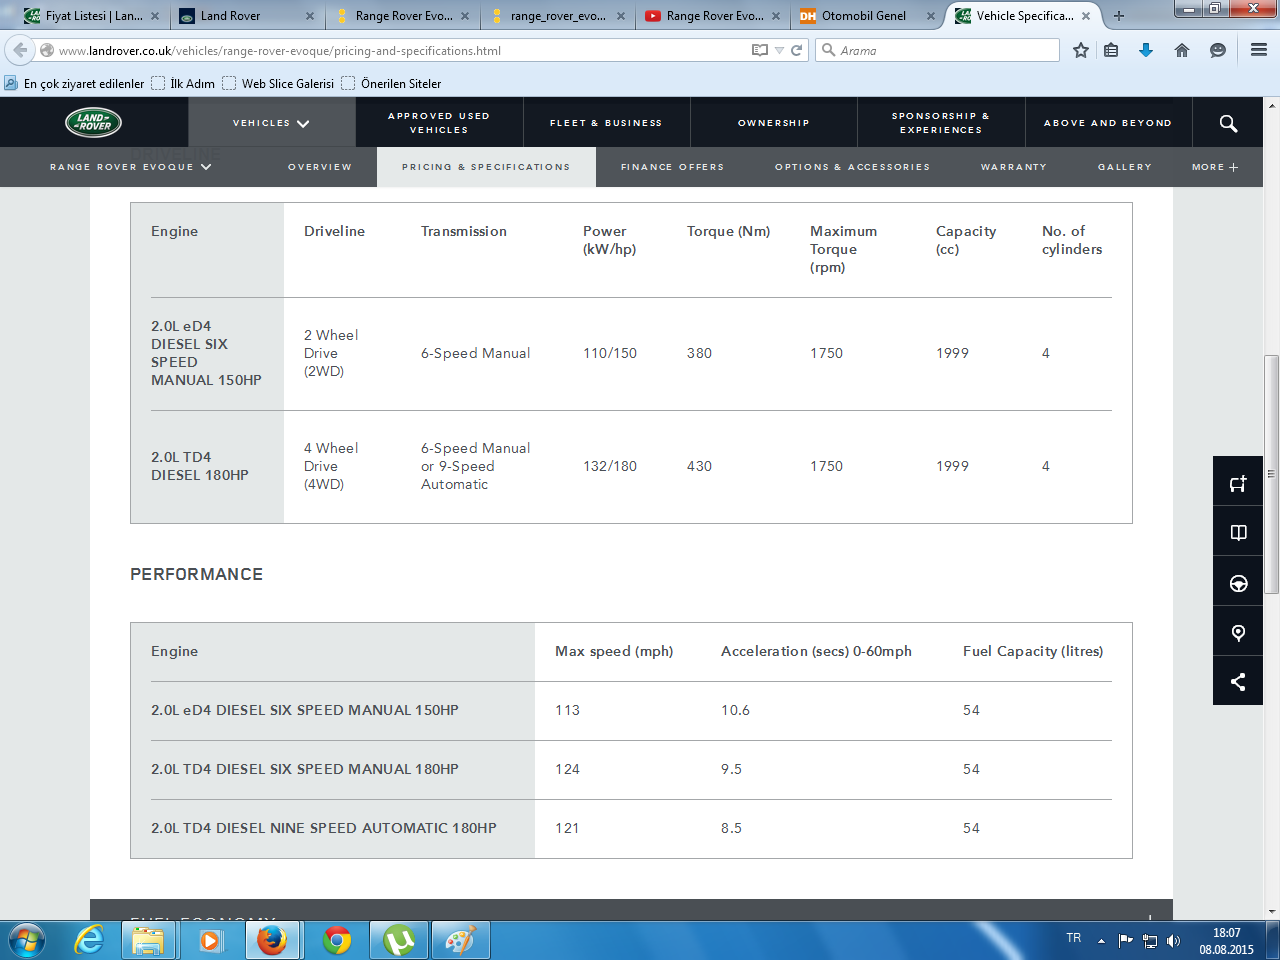Open the GALLERY section

(1125, 167)
